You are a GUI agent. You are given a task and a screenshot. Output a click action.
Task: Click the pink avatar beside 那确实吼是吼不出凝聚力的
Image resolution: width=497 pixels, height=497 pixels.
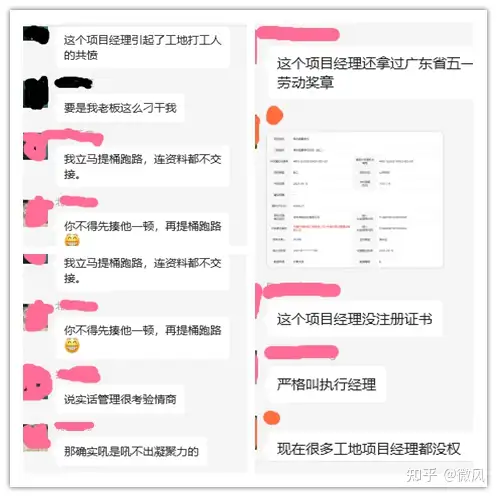tap(36, 437)
